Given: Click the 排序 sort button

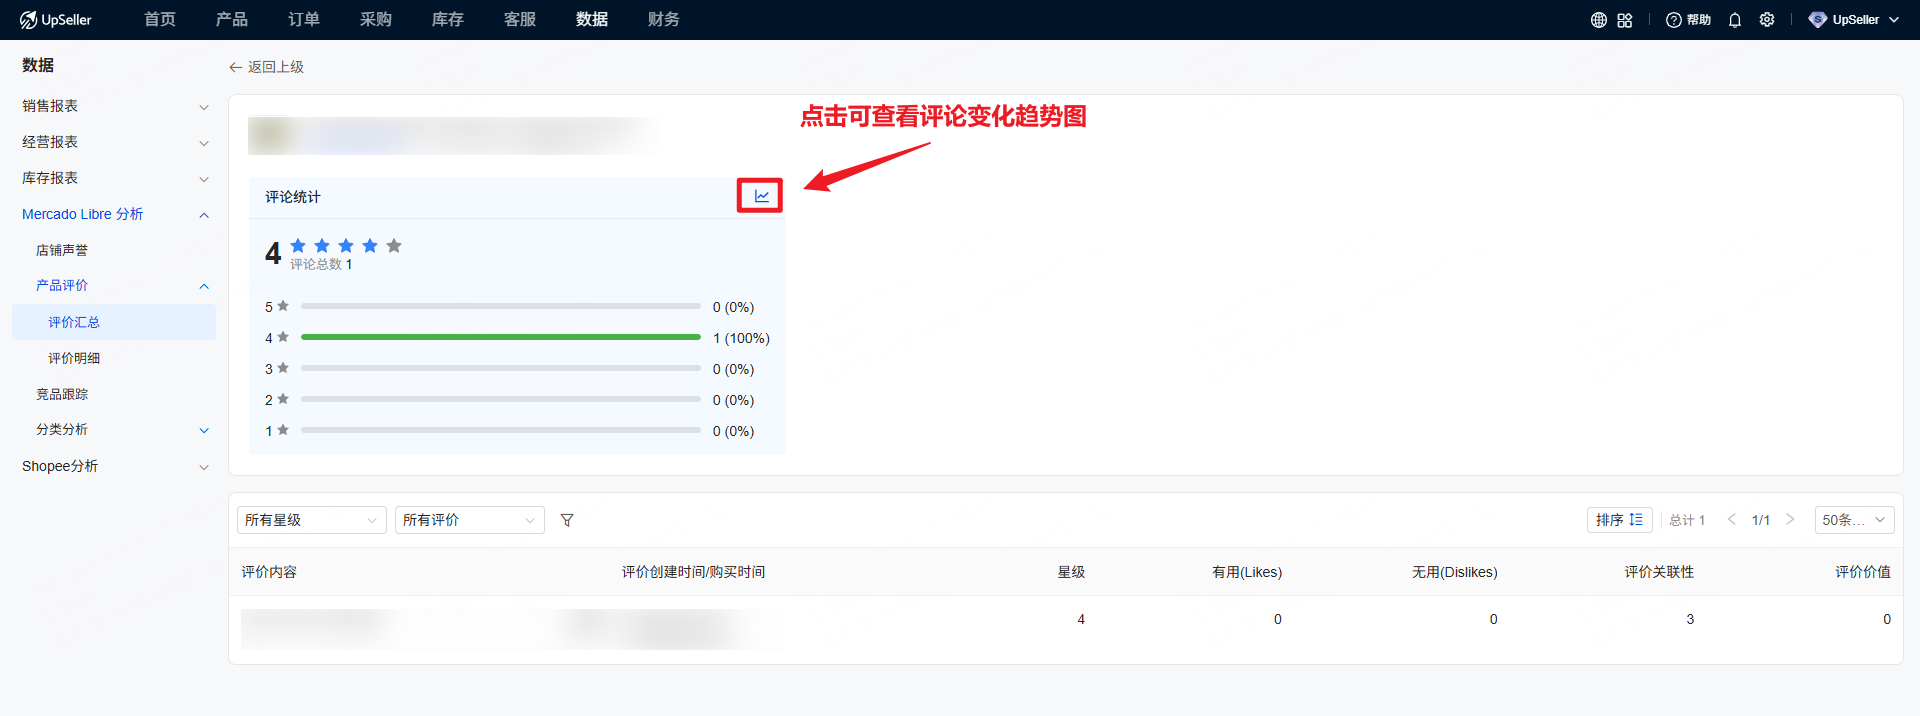Looking at the screenshot, I should pyautogui.click(x=1618, y=520).
